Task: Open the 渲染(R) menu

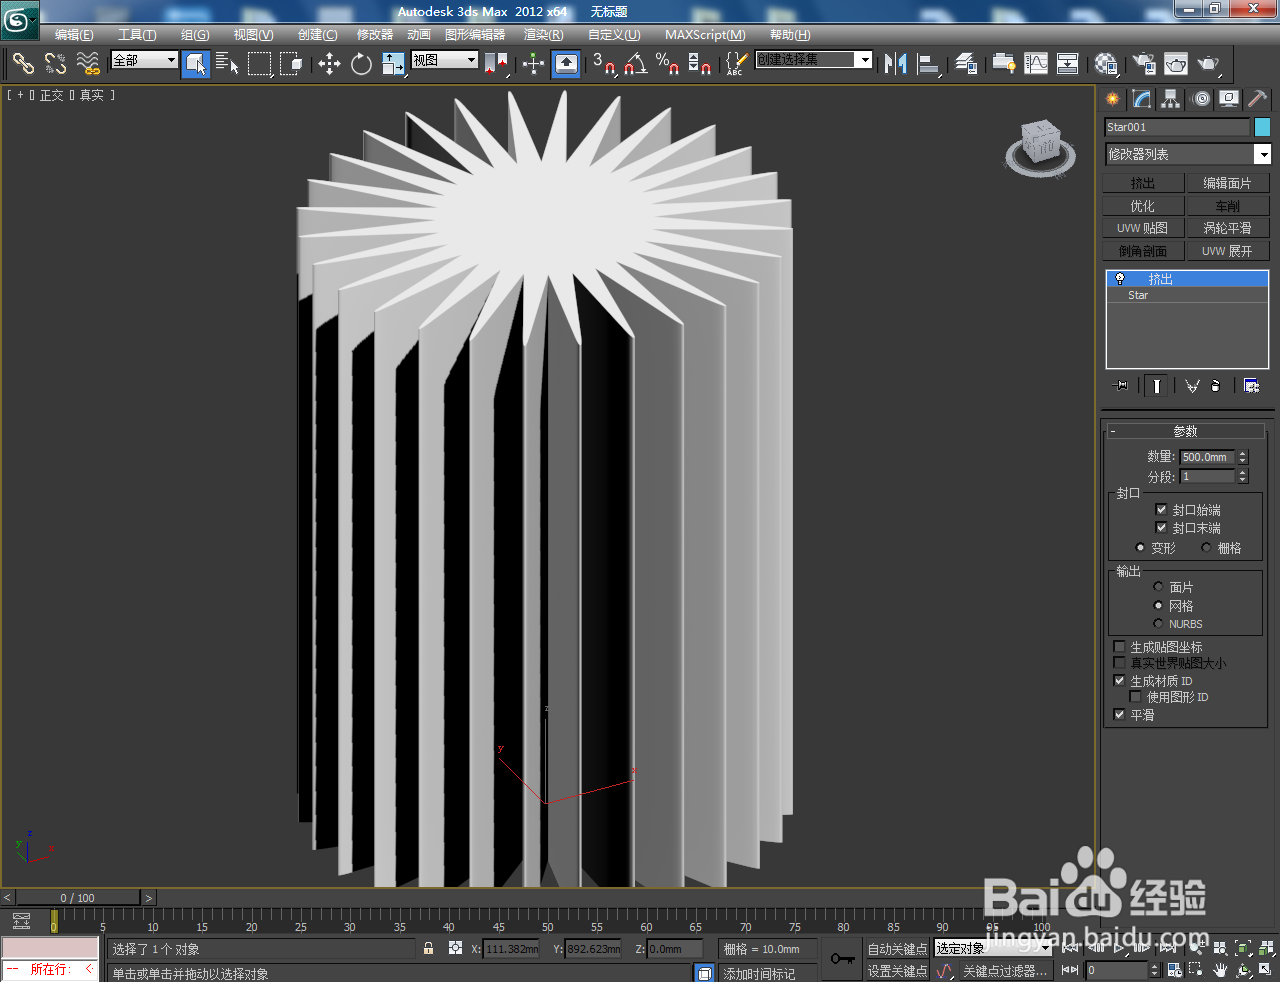Action: [x=542, y=35]
